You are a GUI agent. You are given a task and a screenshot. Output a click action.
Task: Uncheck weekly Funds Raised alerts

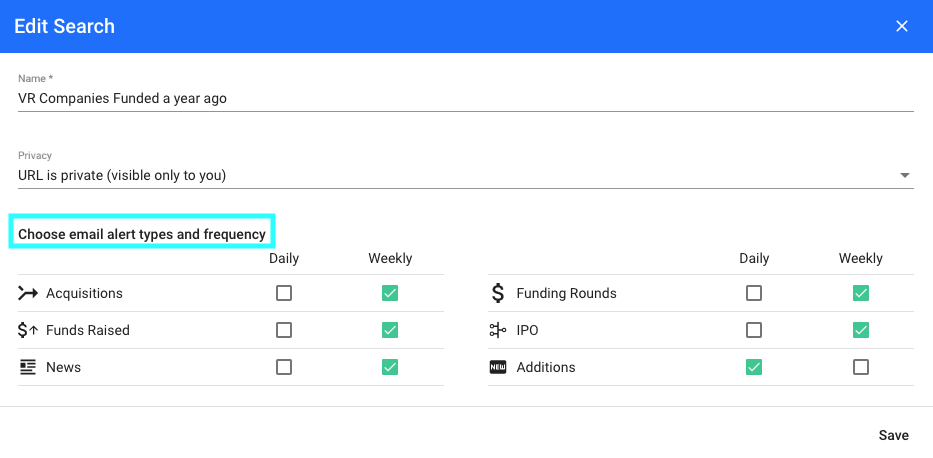[390, 330]
